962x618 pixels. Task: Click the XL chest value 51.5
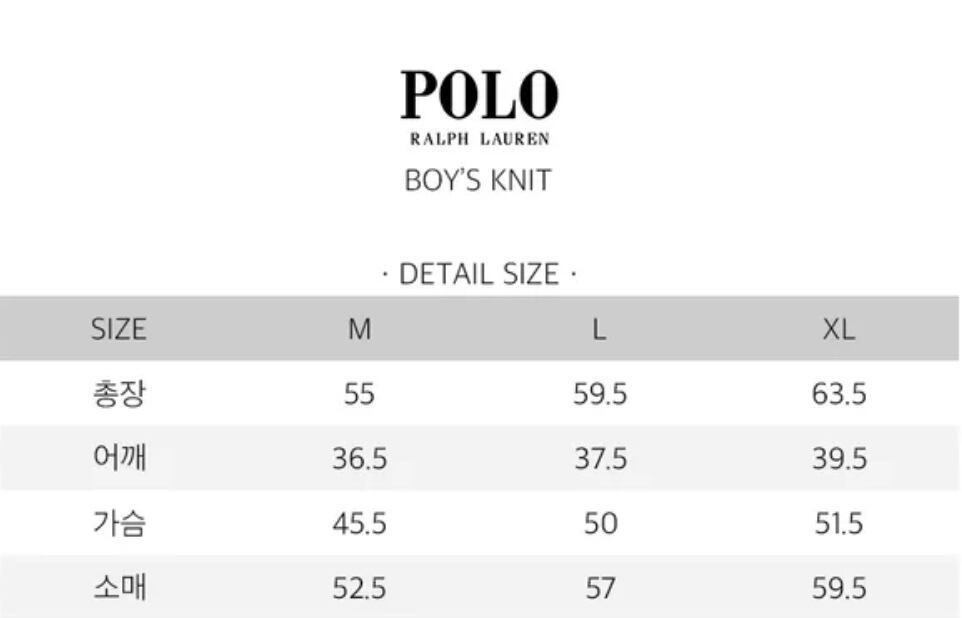click(839, 523)
